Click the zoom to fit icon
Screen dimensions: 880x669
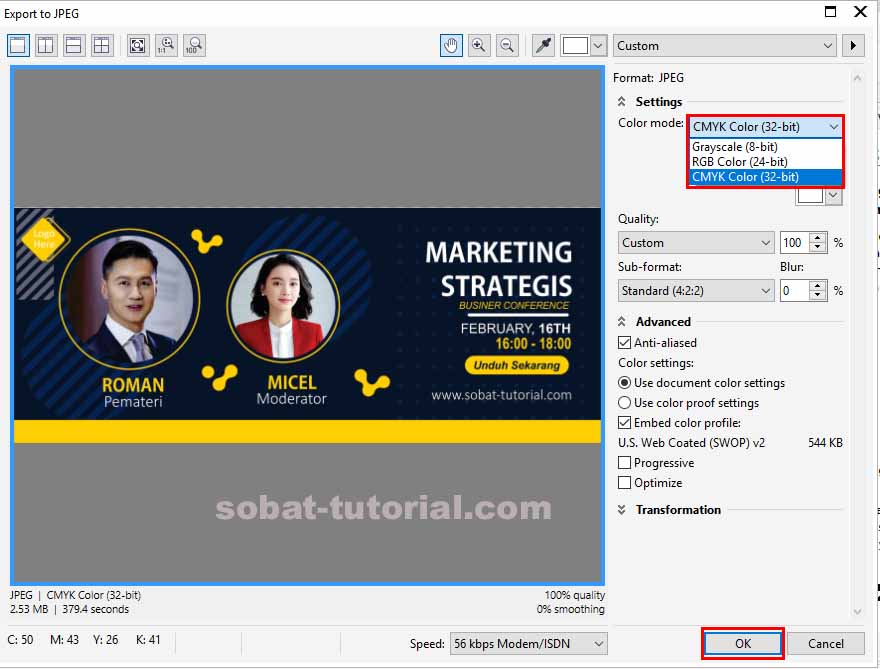point(137,45)
